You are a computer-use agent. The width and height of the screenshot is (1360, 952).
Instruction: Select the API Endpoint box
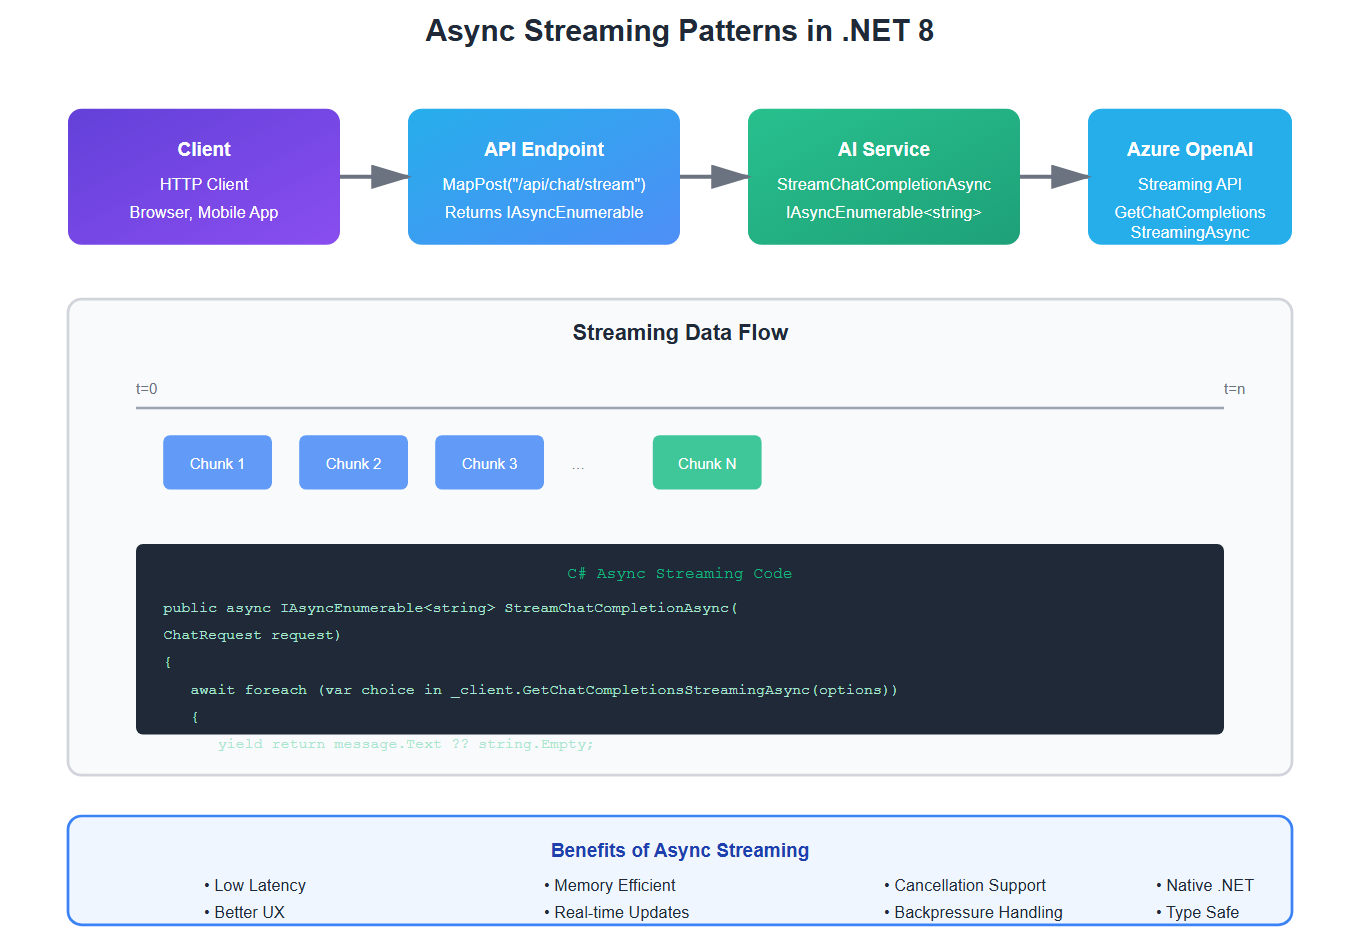(544, 177)
